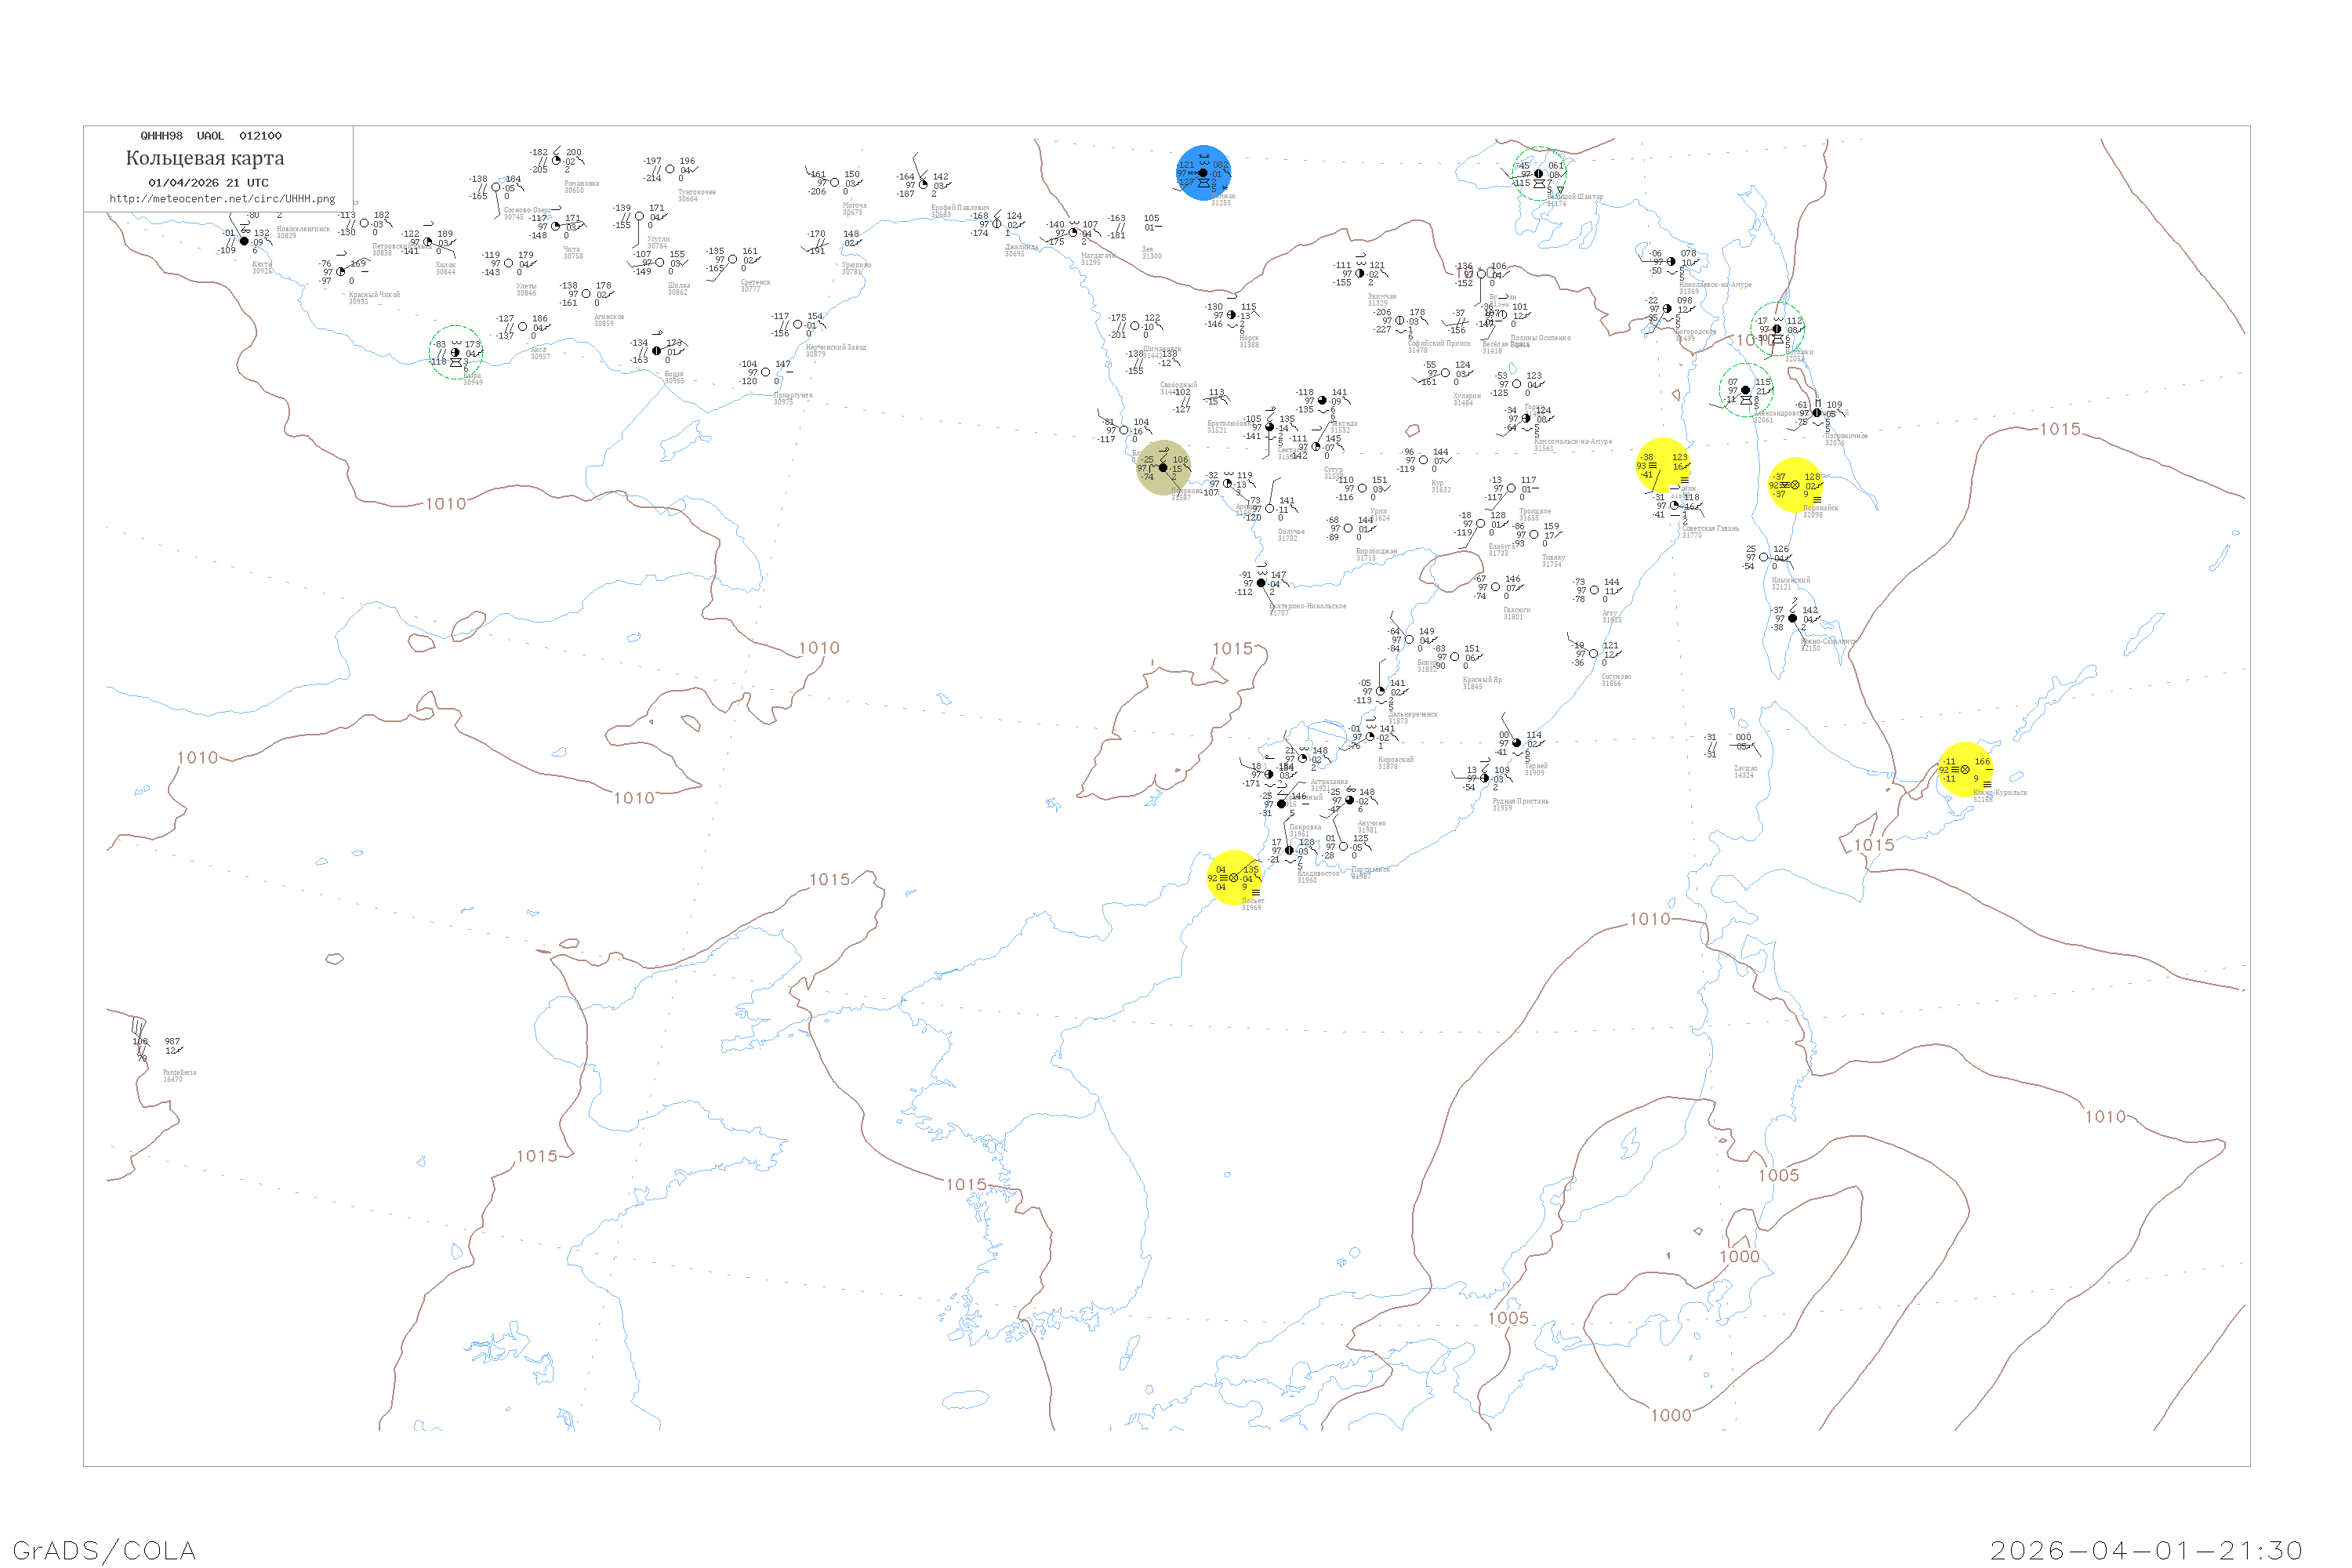2352x1568 pixels.
Task: Click the Чита station name label
Action: [x=572, y=249]
